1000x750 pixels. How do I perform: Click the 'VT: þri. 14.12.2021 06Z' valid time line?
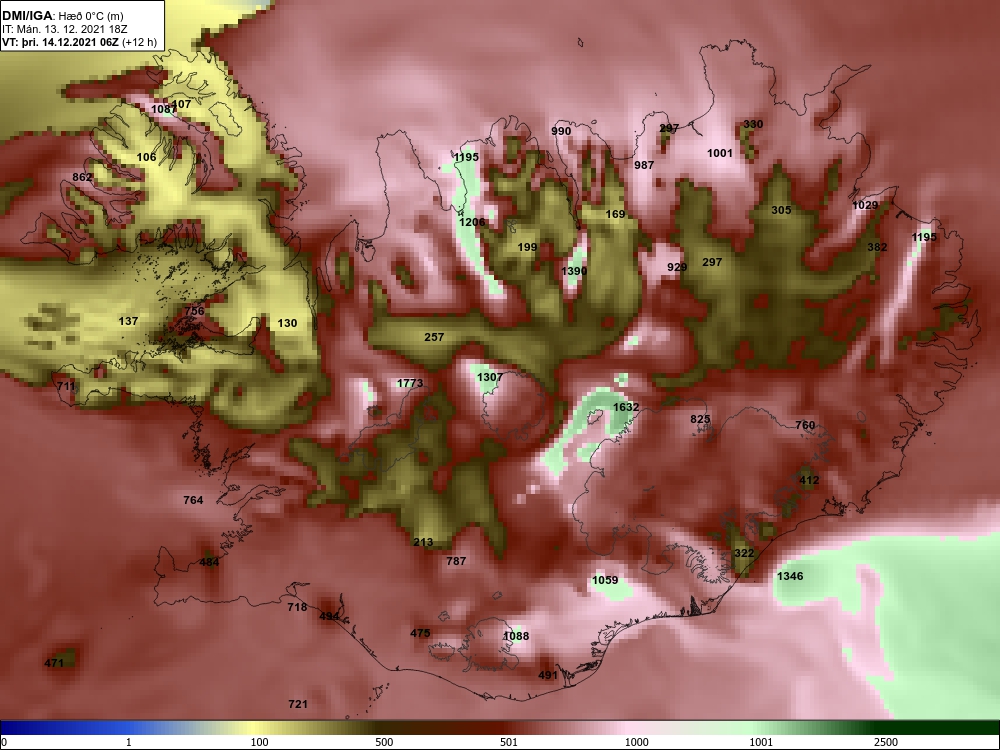click(x=79, y=42)
